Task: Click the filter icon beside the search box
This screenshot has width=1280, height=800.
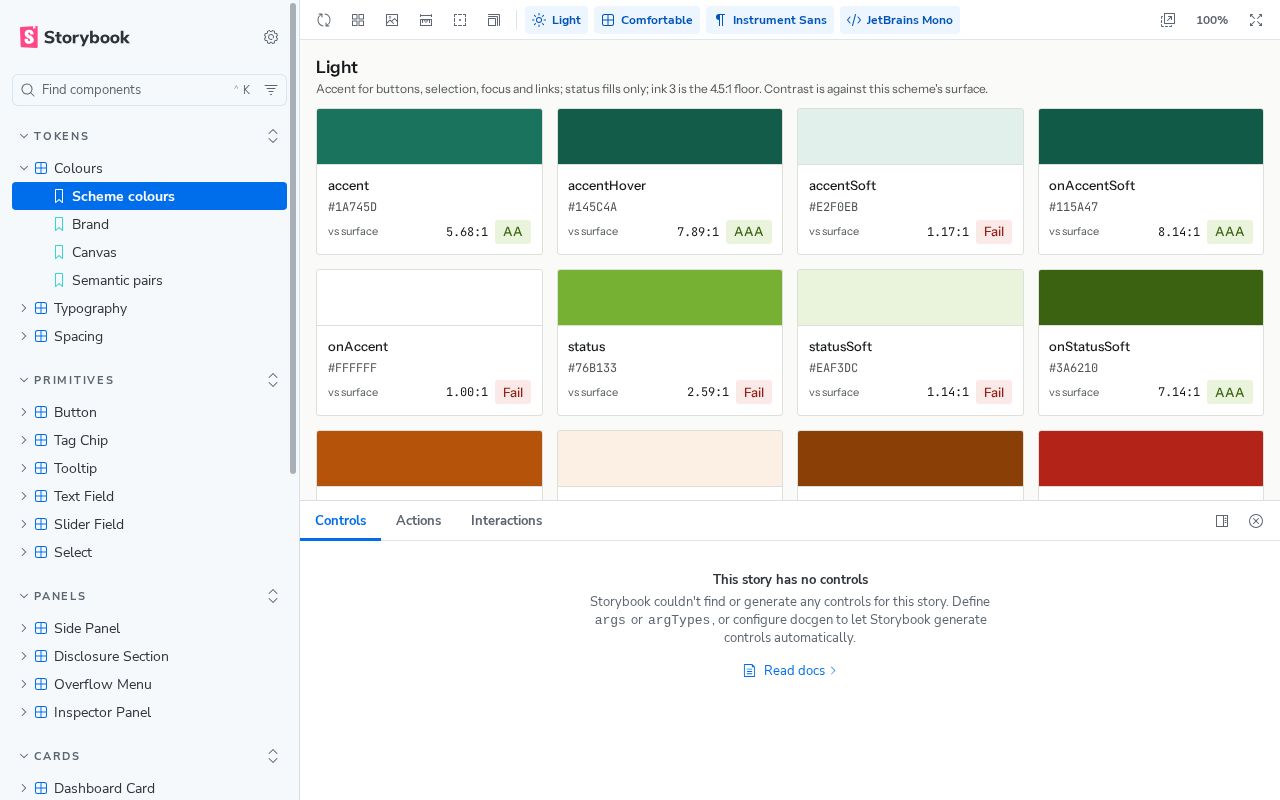Action: (271, 90)
